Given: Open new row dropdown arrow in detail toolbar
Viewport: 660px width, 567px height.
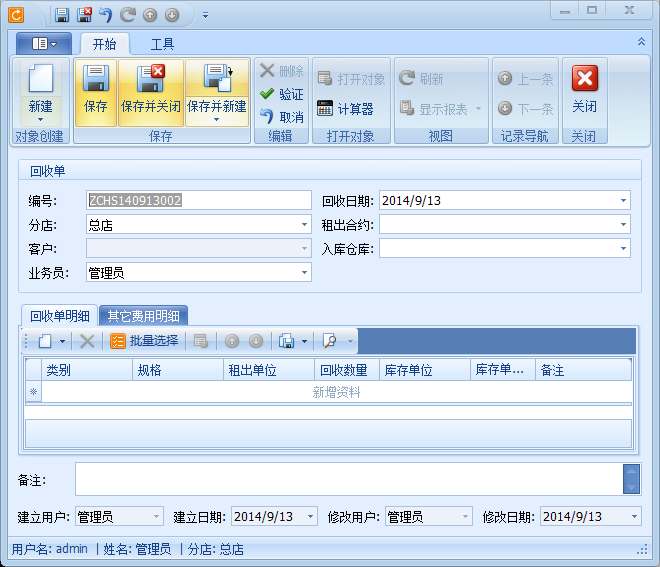Looking at the screenshot, I should (62, 341).
